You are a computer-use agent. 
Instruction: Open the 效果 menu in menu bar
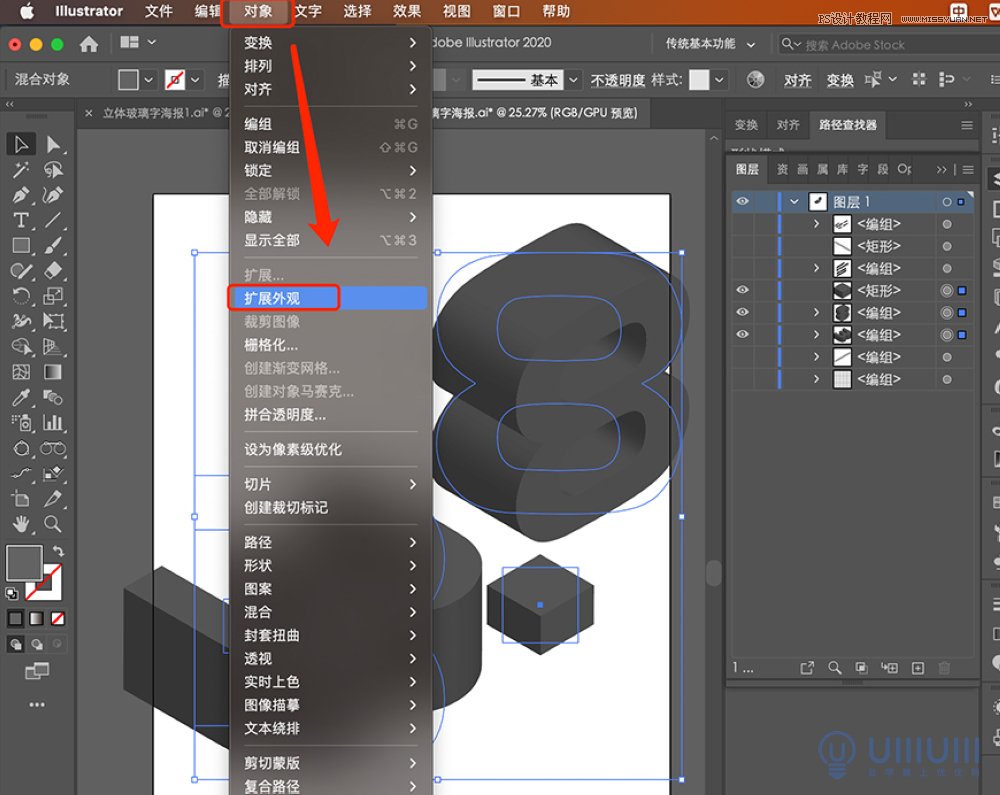click(x=407, y=12)
